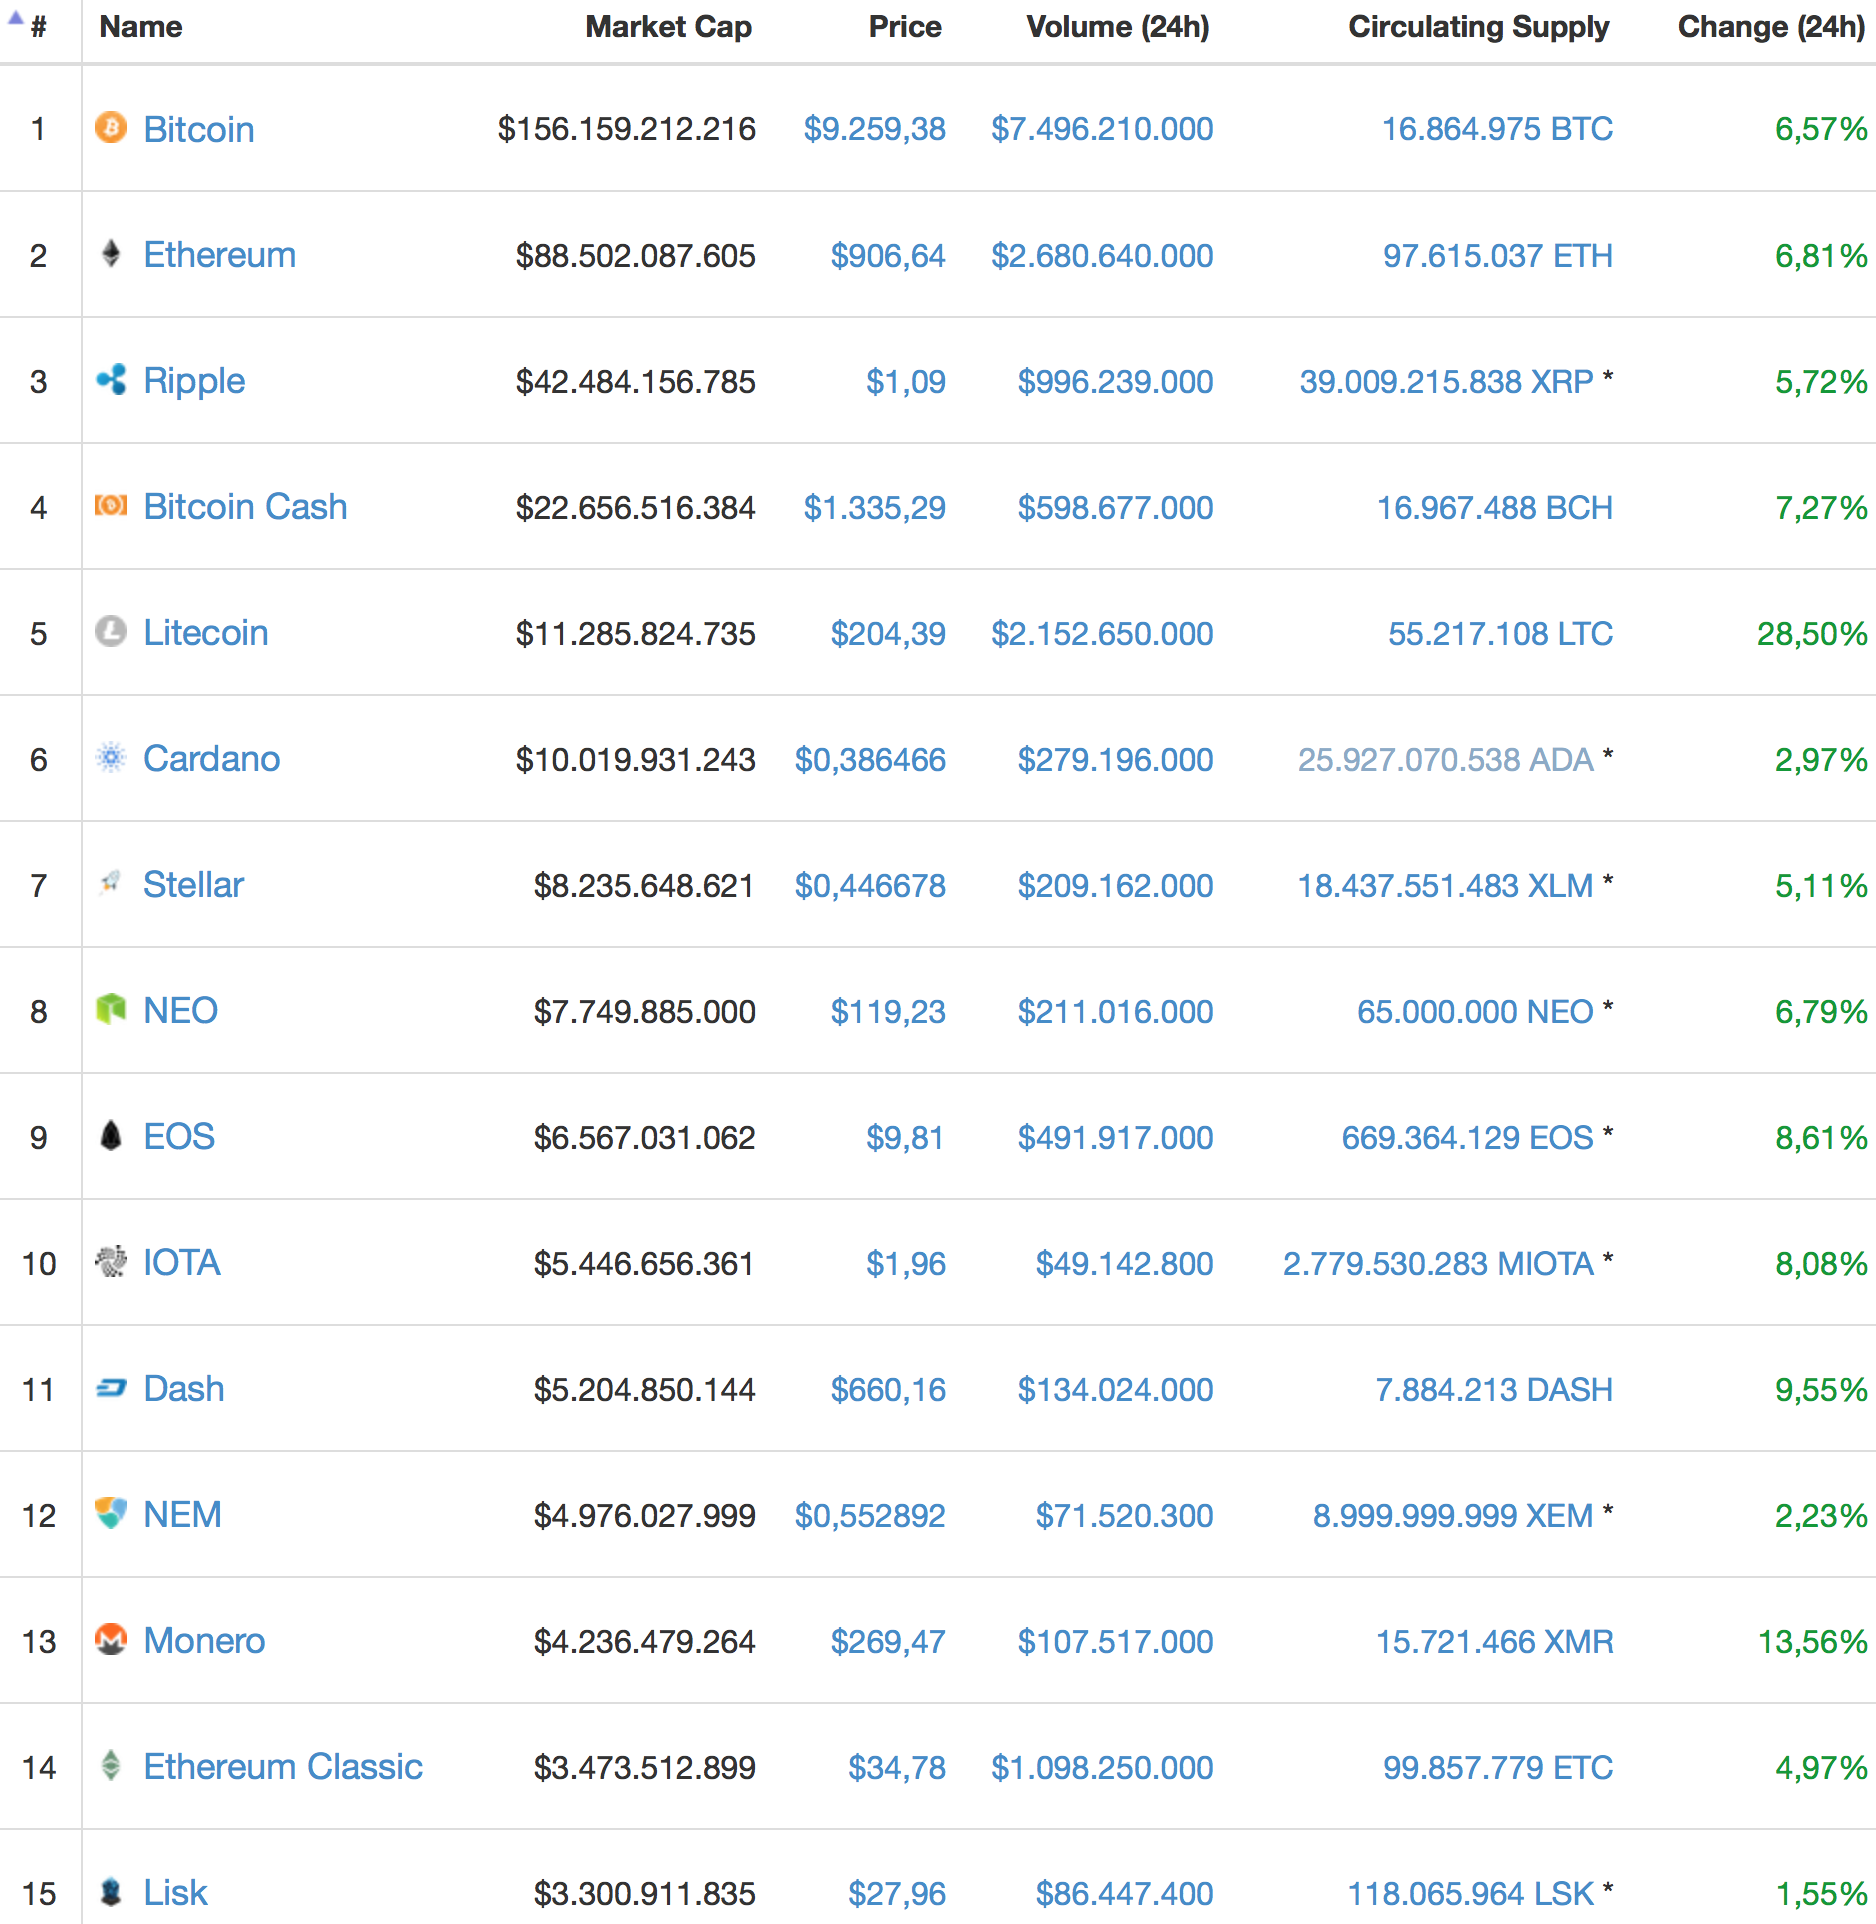The image size is (1876, 1924).
Task: Open the Ripple name link
Action: tap(194, 382)
